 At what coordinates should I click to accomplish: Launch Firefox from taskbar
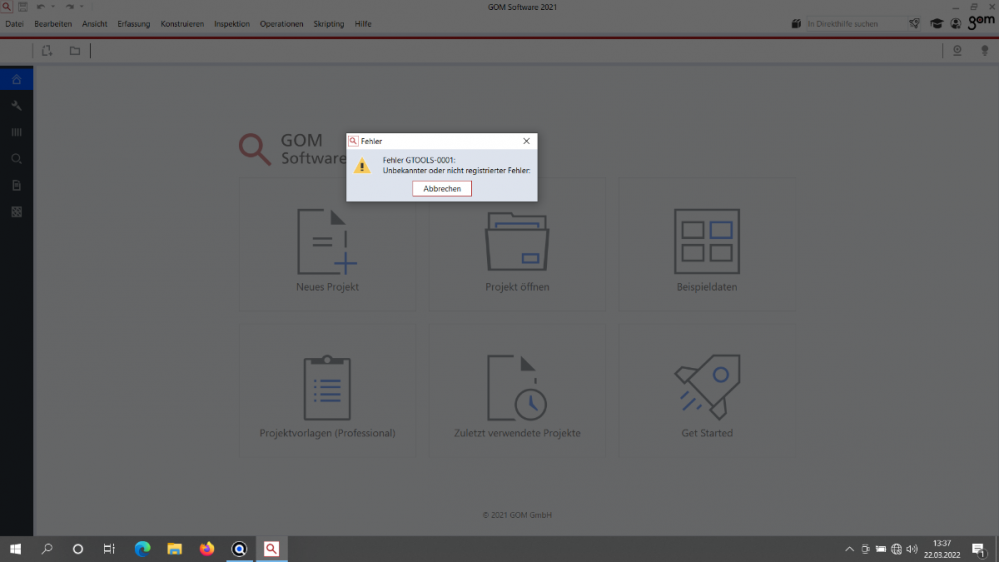pyautogui.click(x=207, y=549)
